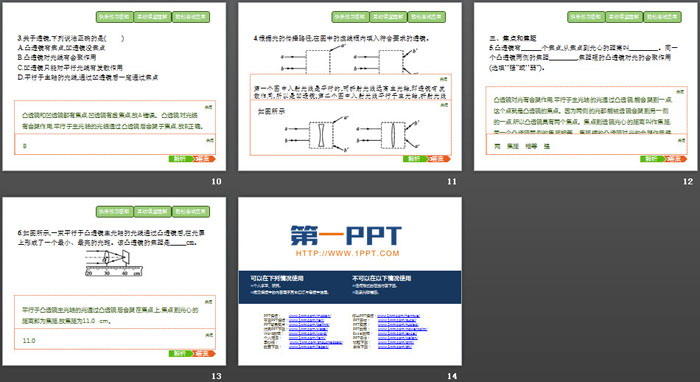This screenshot has height=382, width=700.
Task: Click option D line on slide 10
Action: (x=88, y=78)
